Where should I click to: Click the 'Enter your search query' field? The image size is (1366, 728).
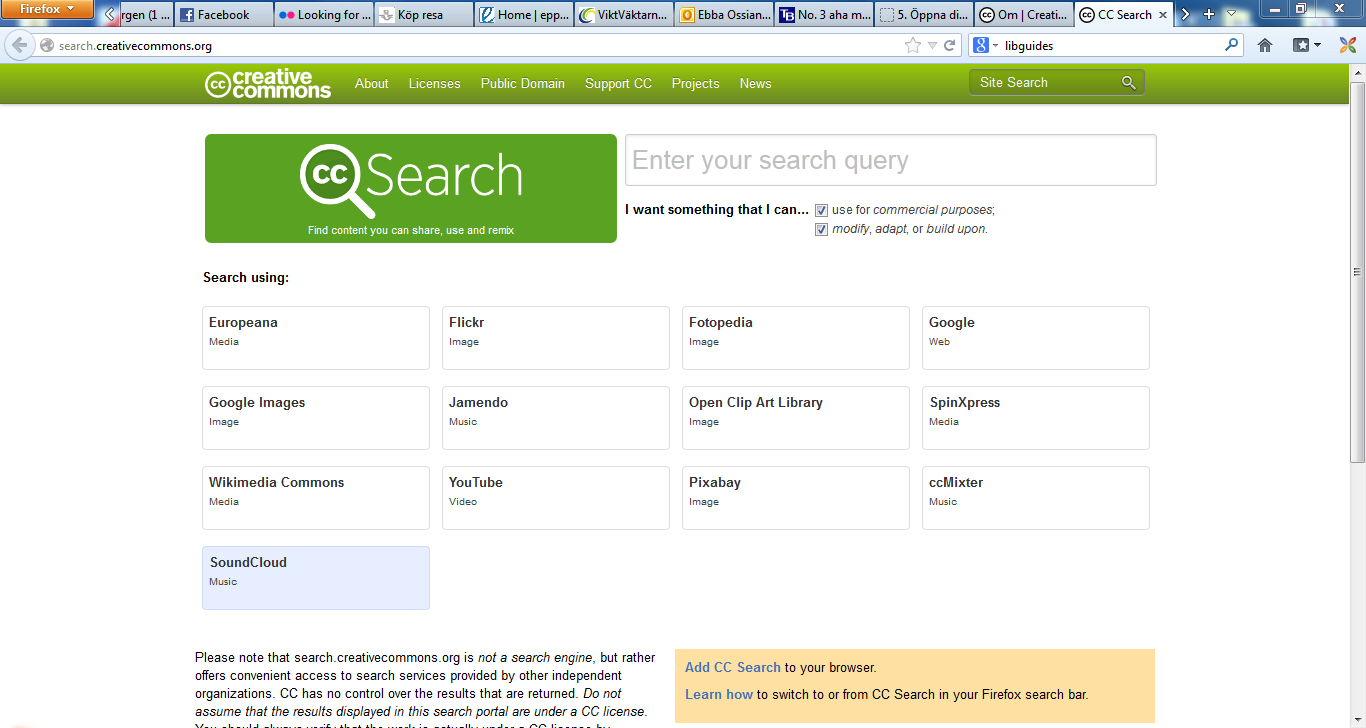click(890, 160)
